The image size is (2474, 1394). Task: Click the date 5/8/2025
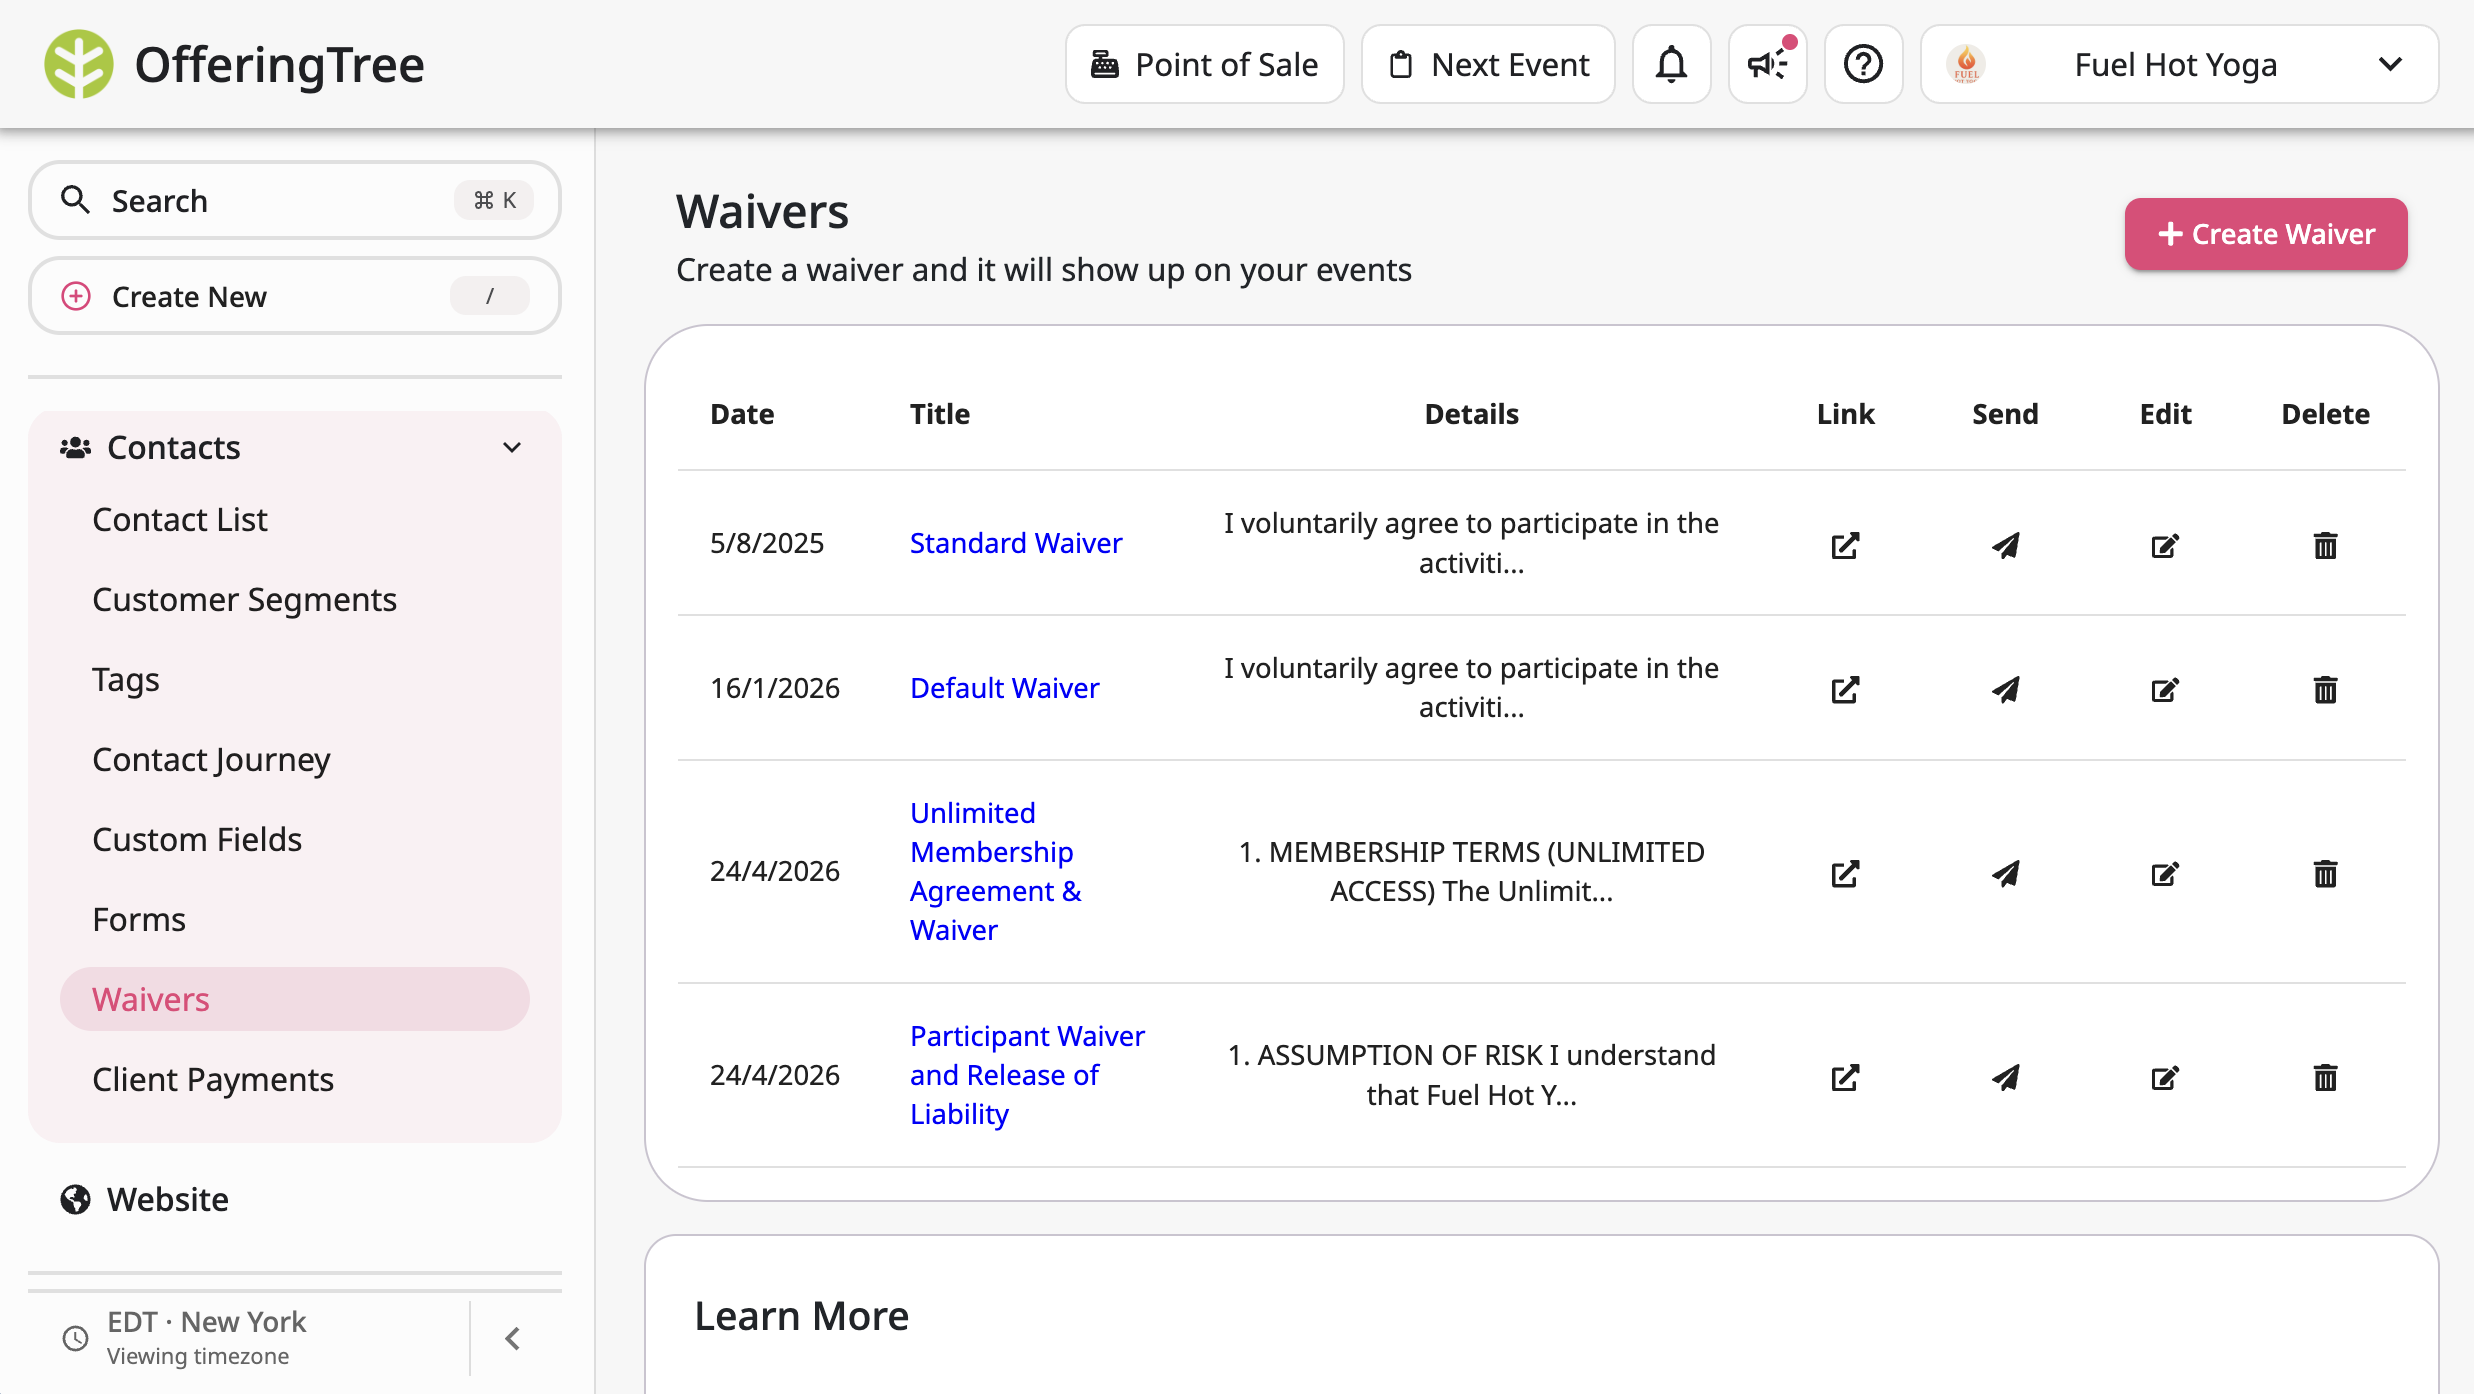click(767, 542)
